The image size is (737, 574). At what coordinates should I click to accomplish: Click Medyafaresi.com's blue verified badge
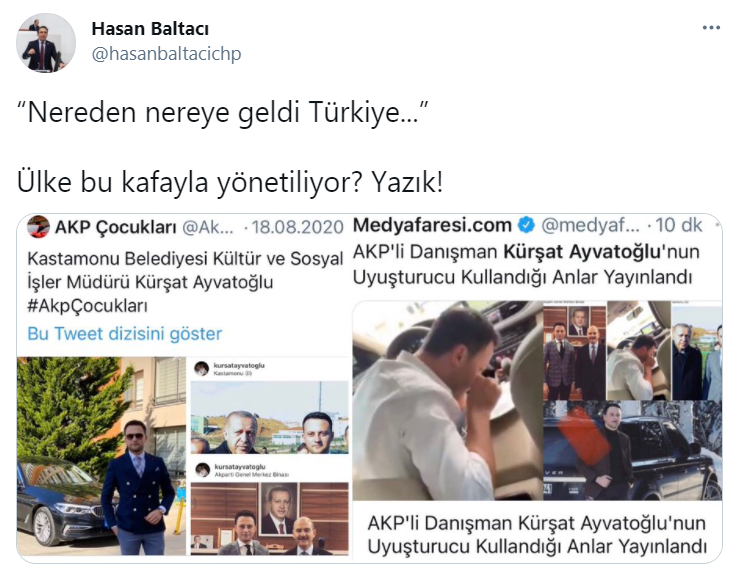[x=526, y=226]
